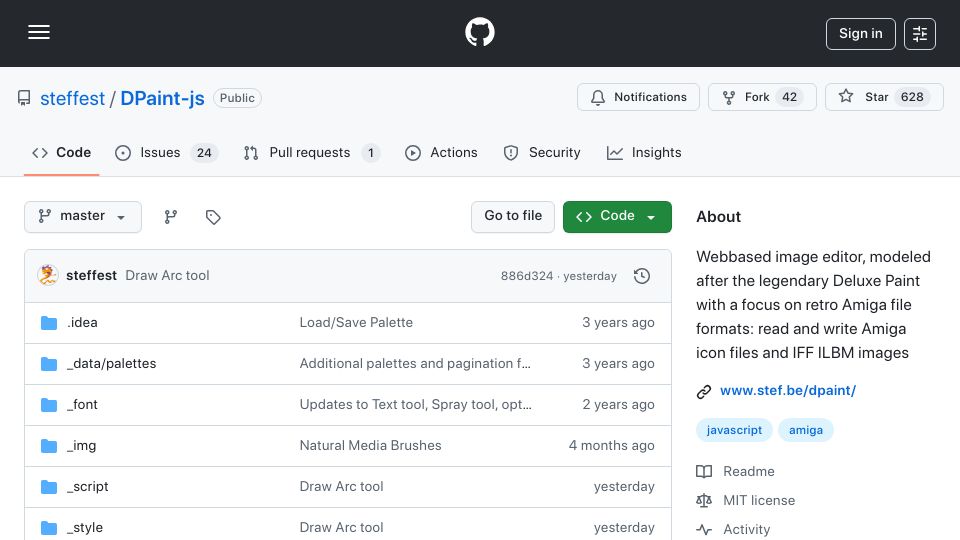Open the MIT license link

coord(759,500)
